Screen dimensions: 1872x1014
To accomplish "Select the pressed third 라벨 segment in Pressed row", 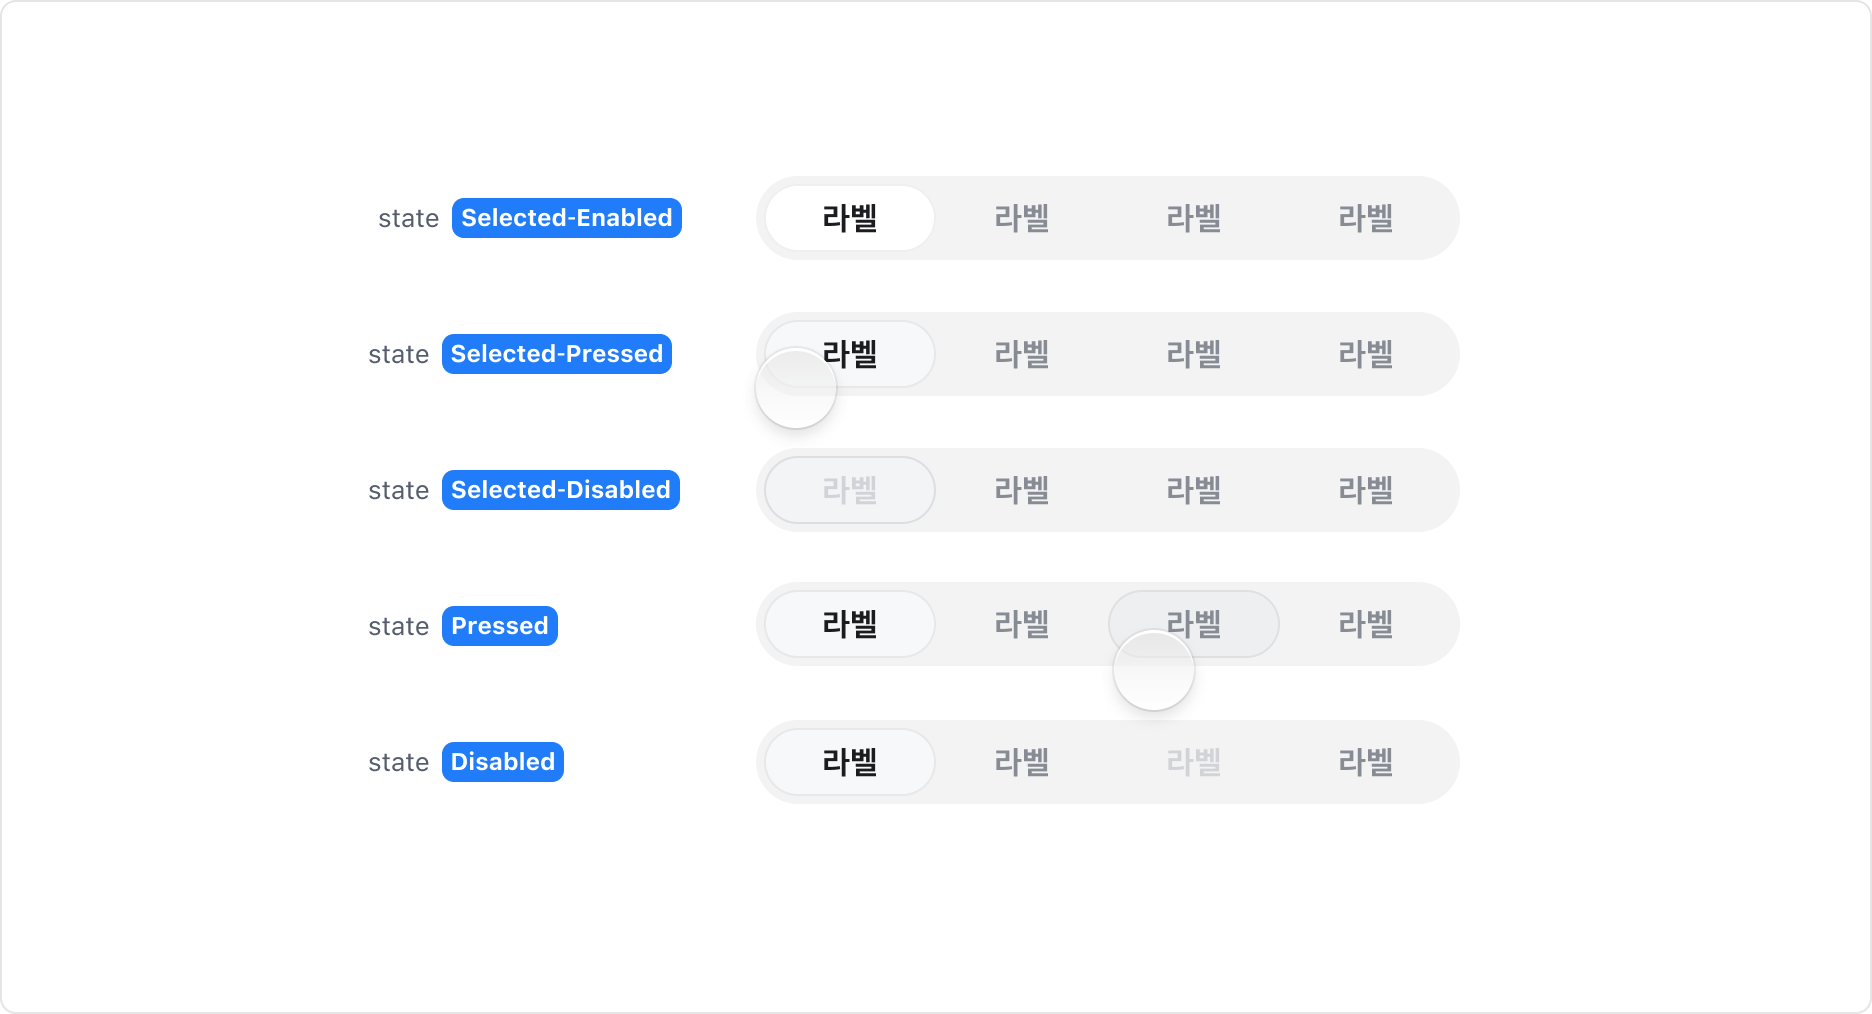I will 1192,624.
